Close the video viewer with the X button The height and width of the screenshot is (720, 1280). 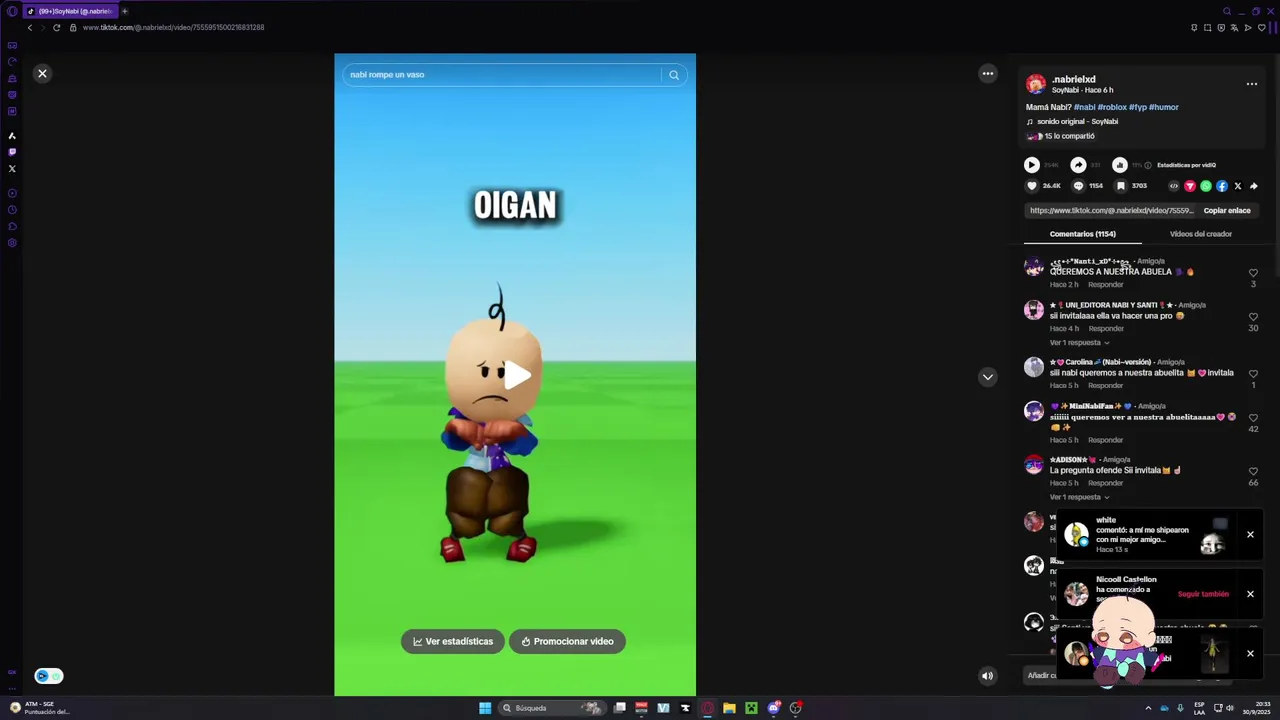[42, 73]
